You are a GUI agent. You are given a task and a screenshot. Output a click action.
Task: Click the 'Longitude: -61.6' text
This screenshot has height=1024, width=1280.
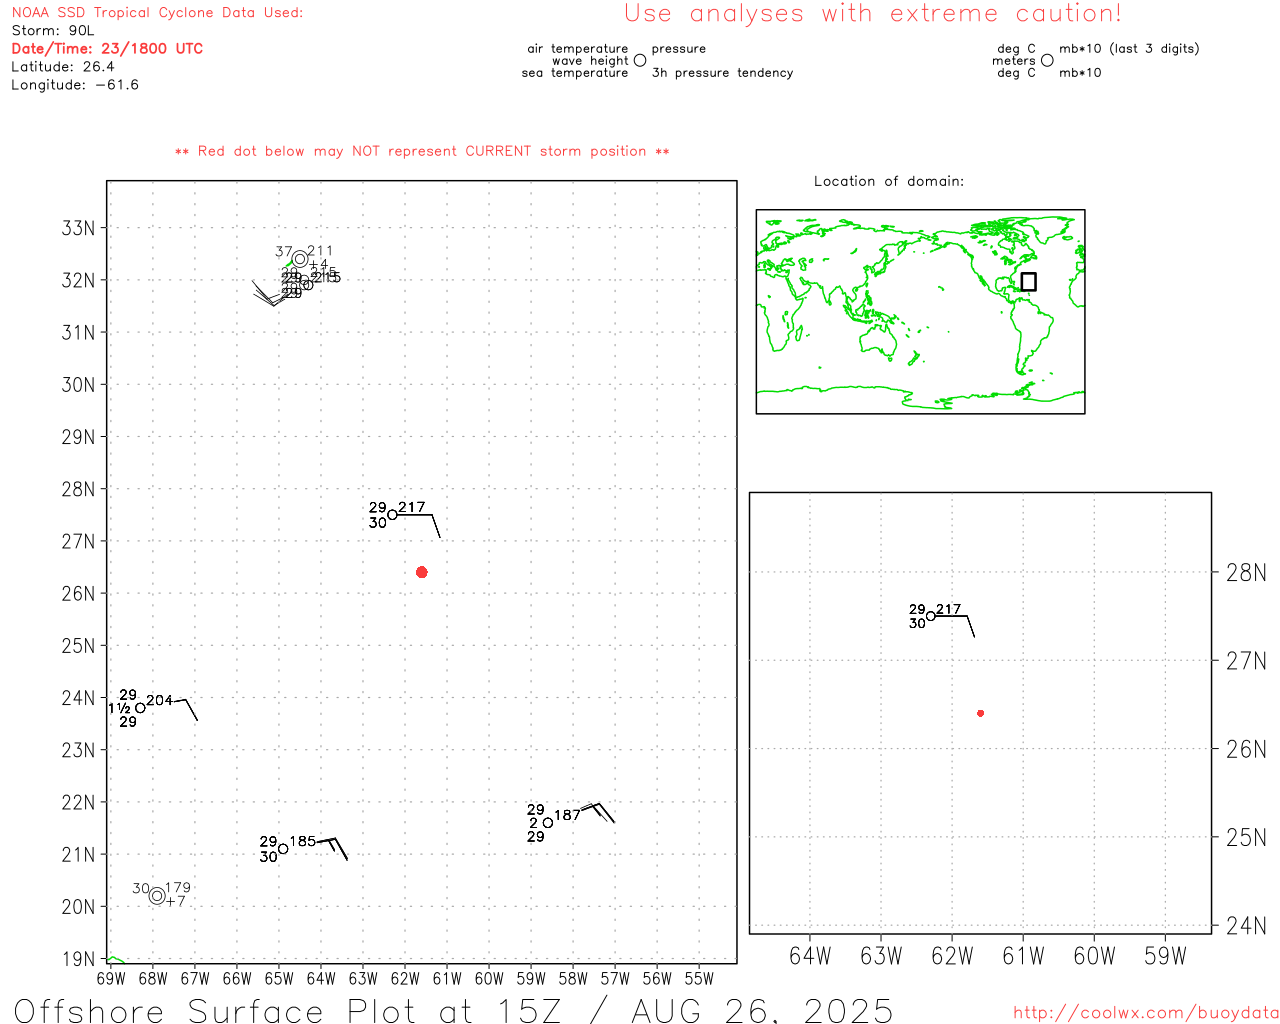tap(75, 85)
